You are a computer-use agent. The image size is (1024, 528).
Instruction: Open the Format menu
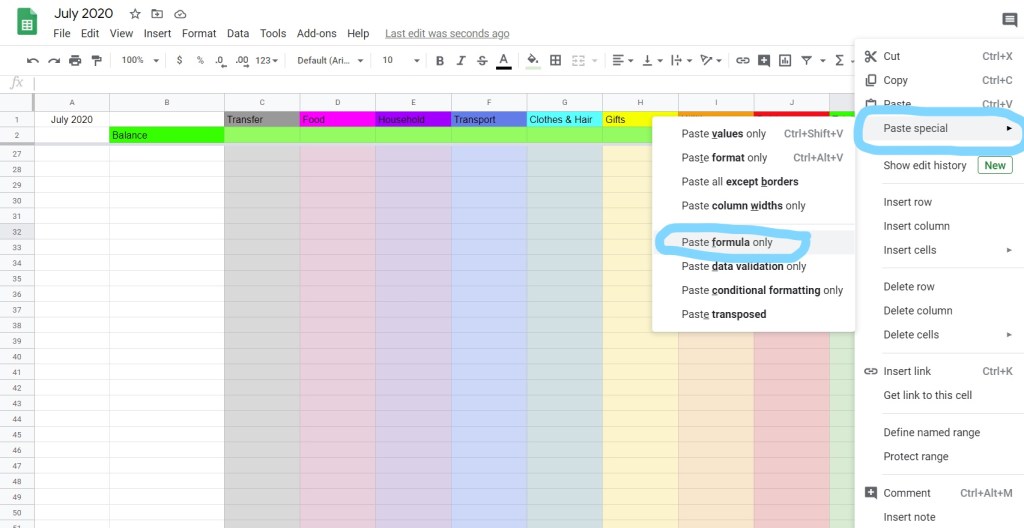pos(199,33)
